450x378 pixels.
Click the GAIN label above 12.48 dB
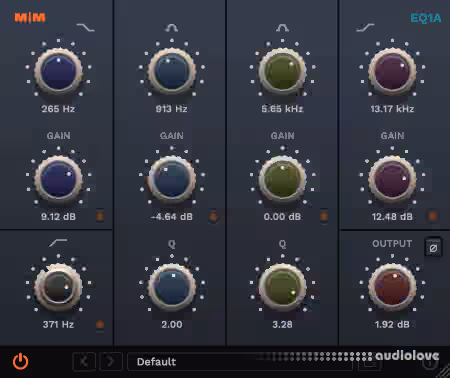click(392, 136)
